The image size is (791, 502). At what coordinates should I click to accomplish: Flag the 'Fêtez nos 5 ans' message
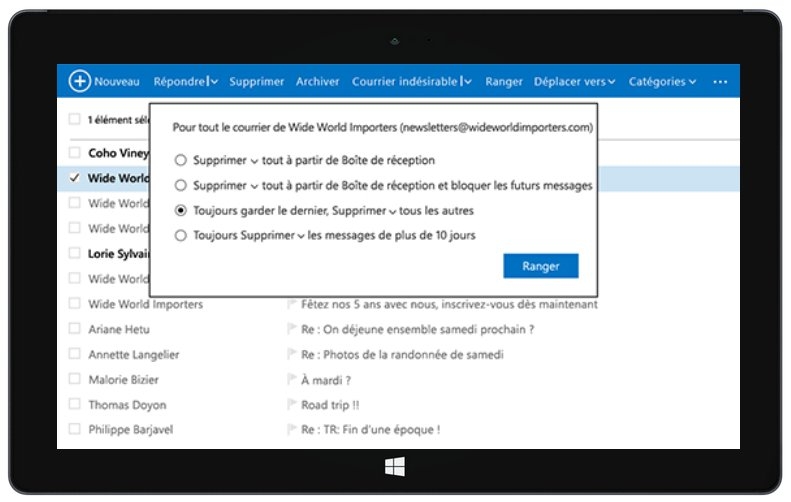[292, 304]
